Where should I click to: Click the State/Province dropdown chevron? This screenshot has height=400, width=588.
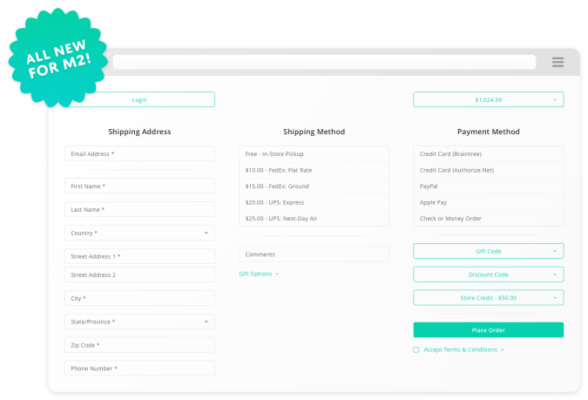(x=206, y=322)
